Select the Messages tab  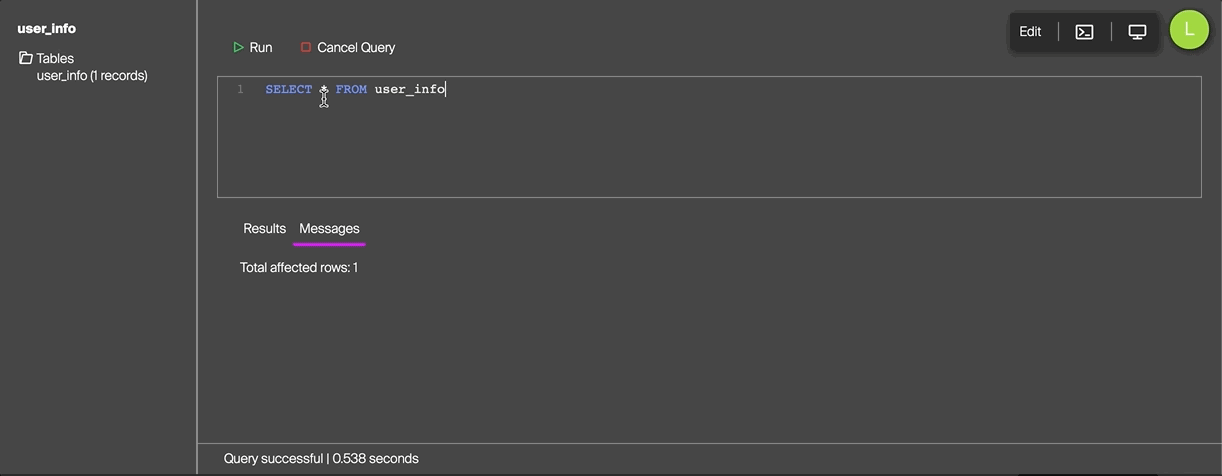pos(329,229)
